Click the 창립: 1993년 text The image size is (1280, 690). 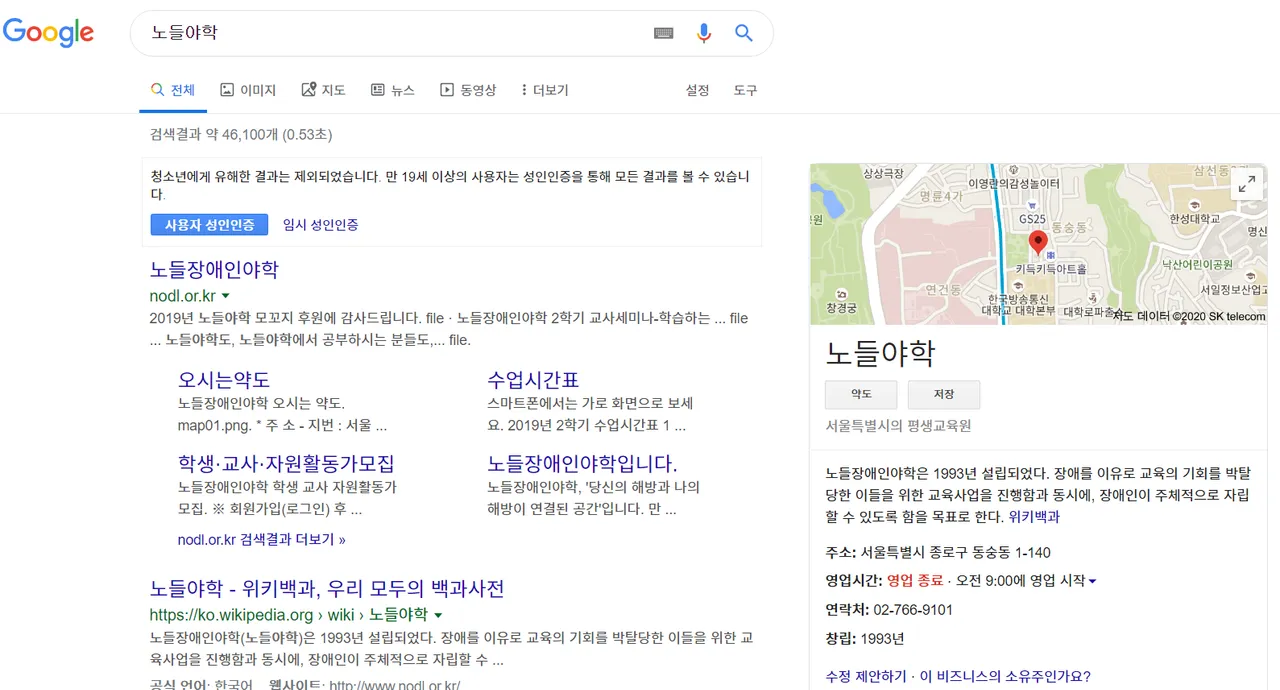(x=865, y=639)
